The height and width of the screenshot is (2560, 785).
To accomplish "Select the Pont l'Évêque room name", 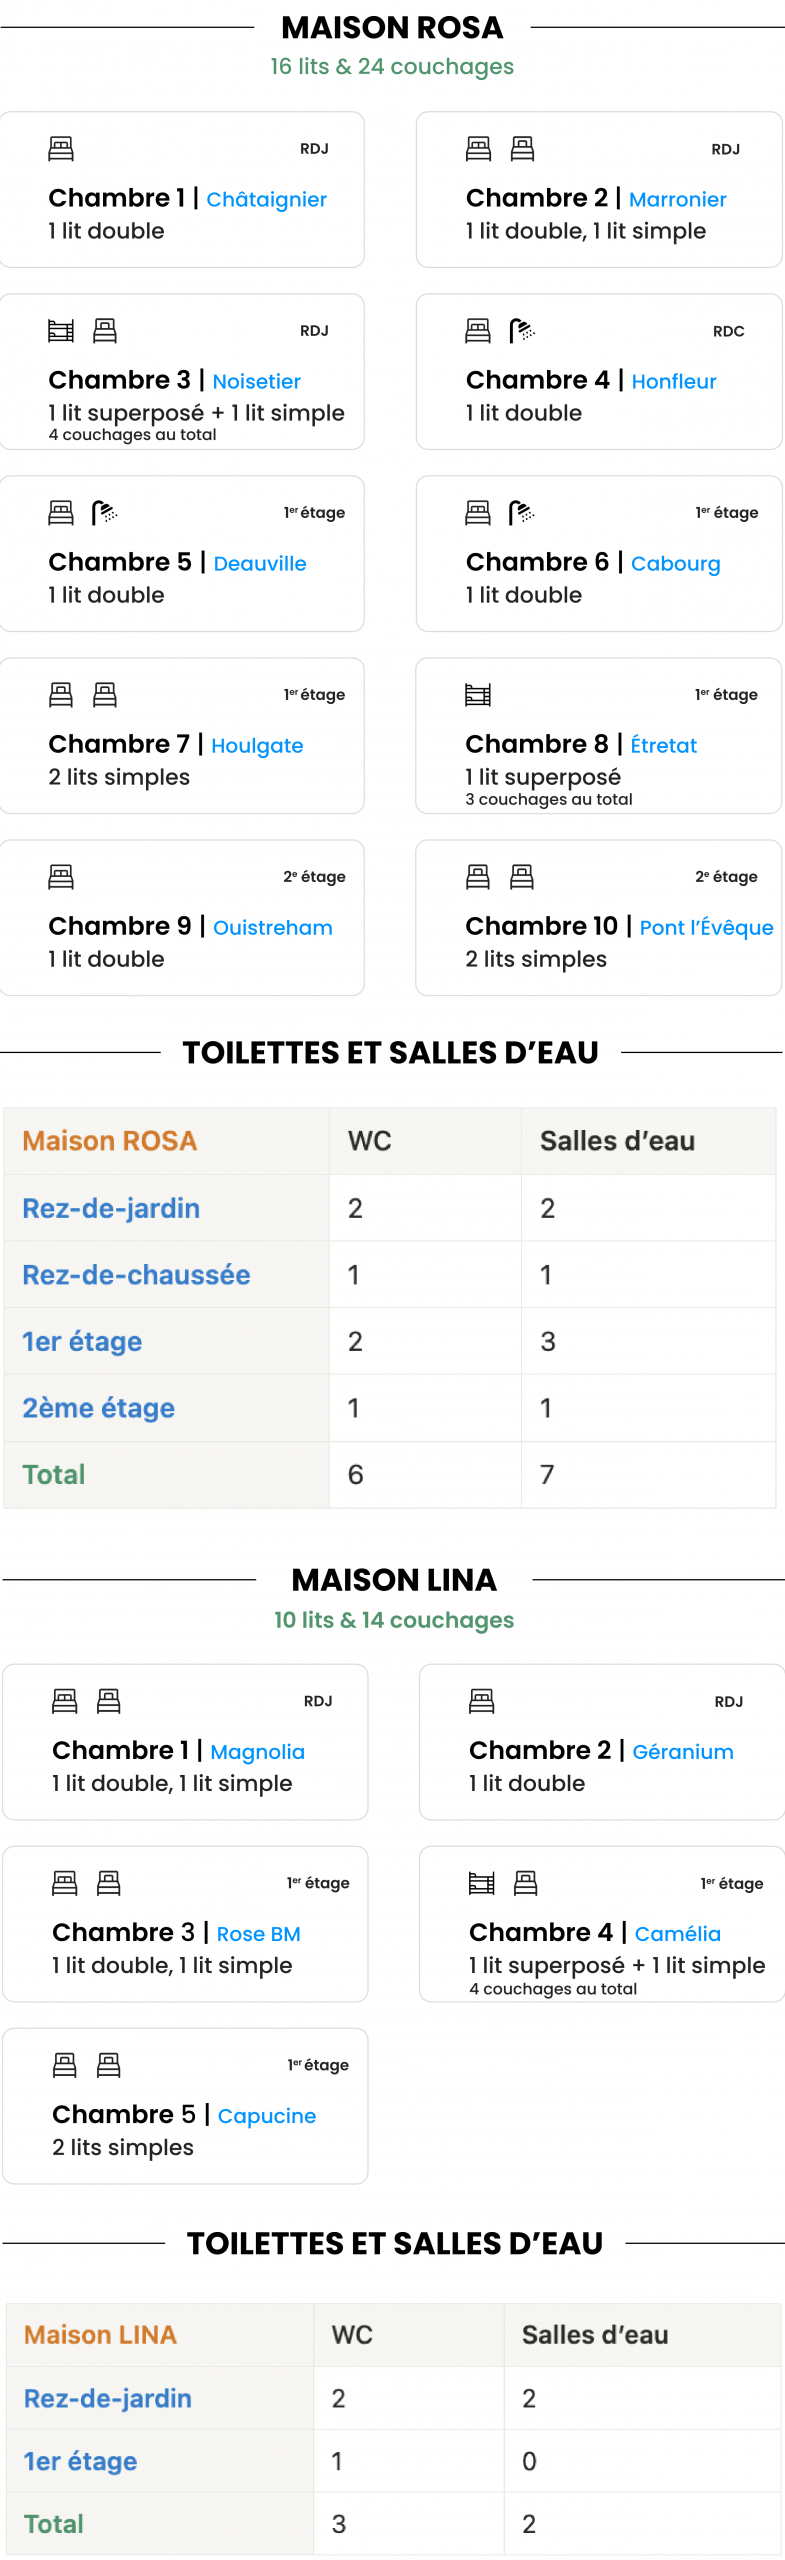I will pos(706,927).
